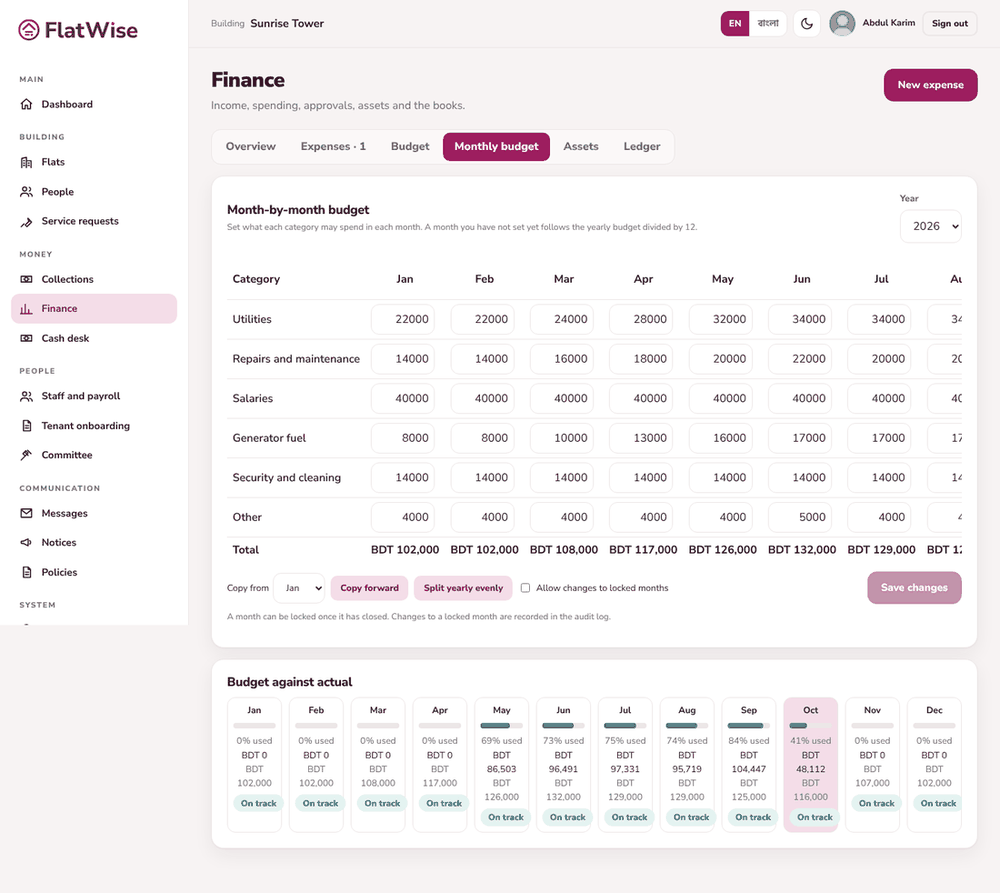Click the Collections banknote icon
The height and width of the screenshot is (893, 1000).
pyautogui.click(x=26, y=279)
